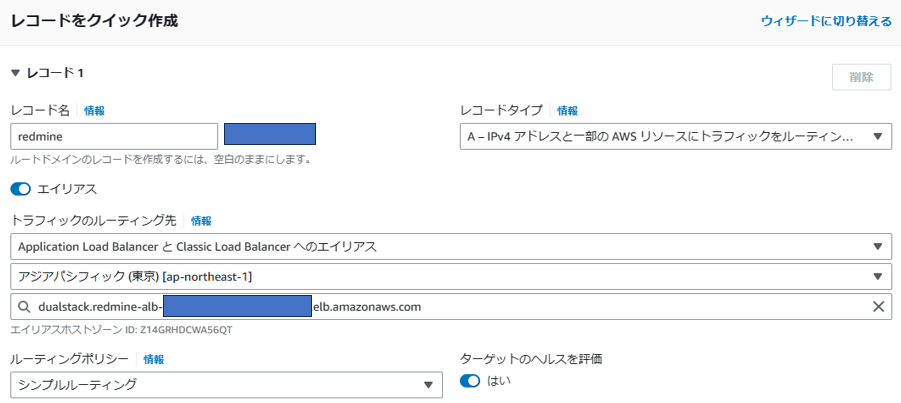Viewport: 901px width, 403px height.
Task: Collapse the レコード 1 section triangle
Action: click(16, 73)
